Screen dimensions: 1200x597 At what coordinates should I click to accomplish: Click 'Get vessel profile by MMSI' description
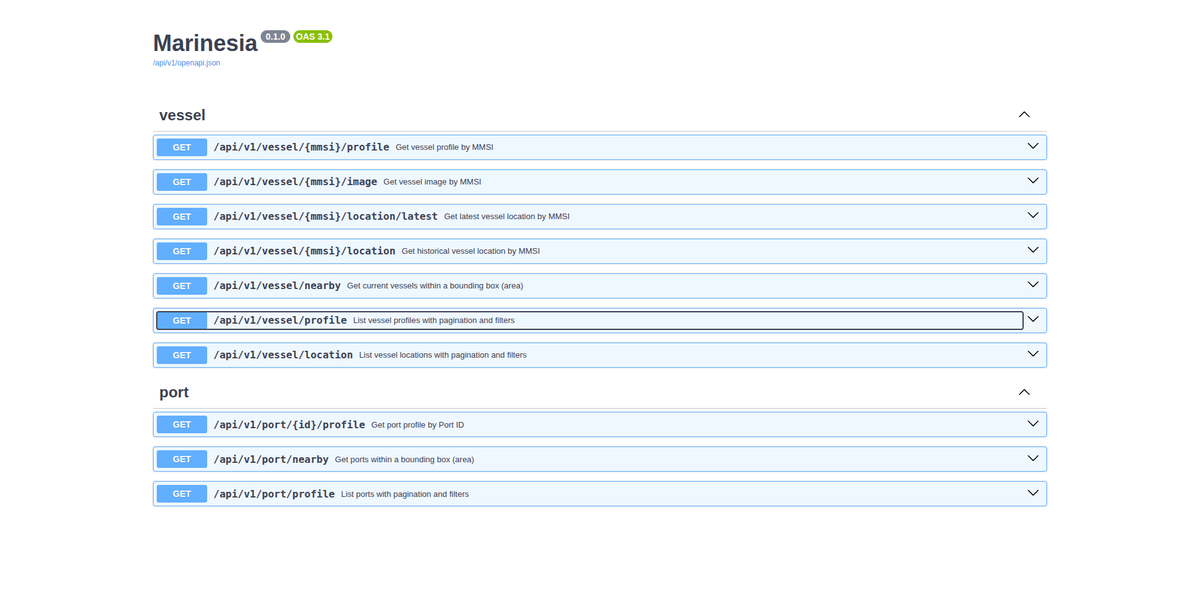(444, 147)
